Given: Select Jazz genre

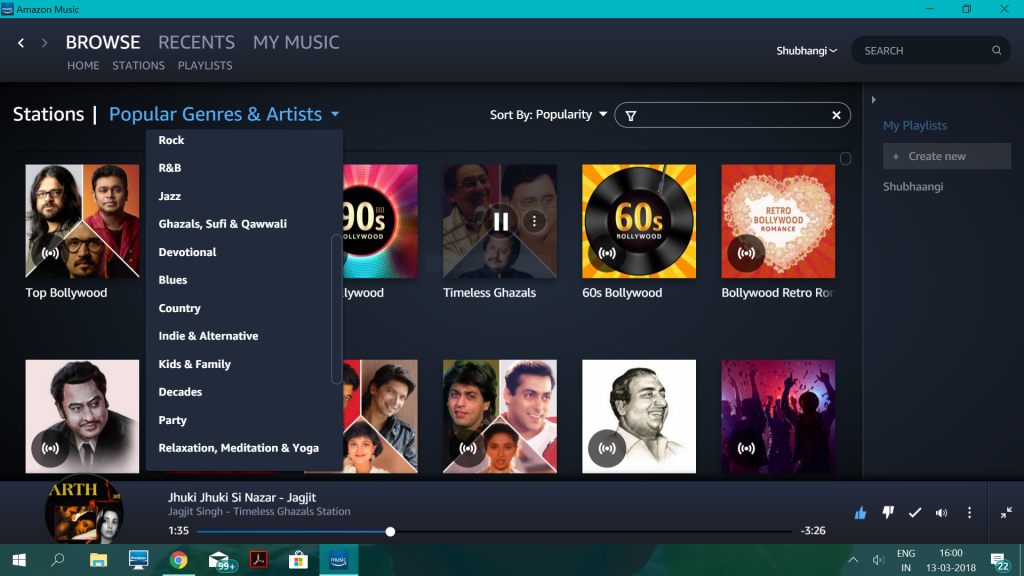Looking at the screenshot, I should (x=169, y=196).
